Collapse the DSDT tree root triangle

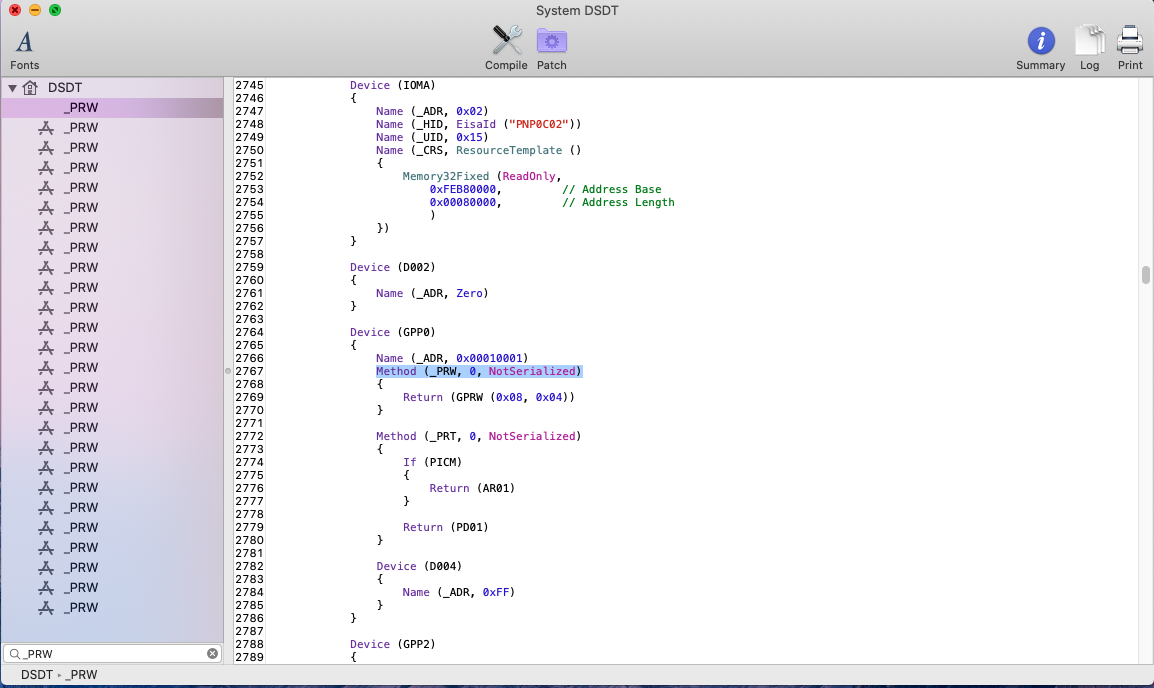pyautogui.click(x=13, y=88)
